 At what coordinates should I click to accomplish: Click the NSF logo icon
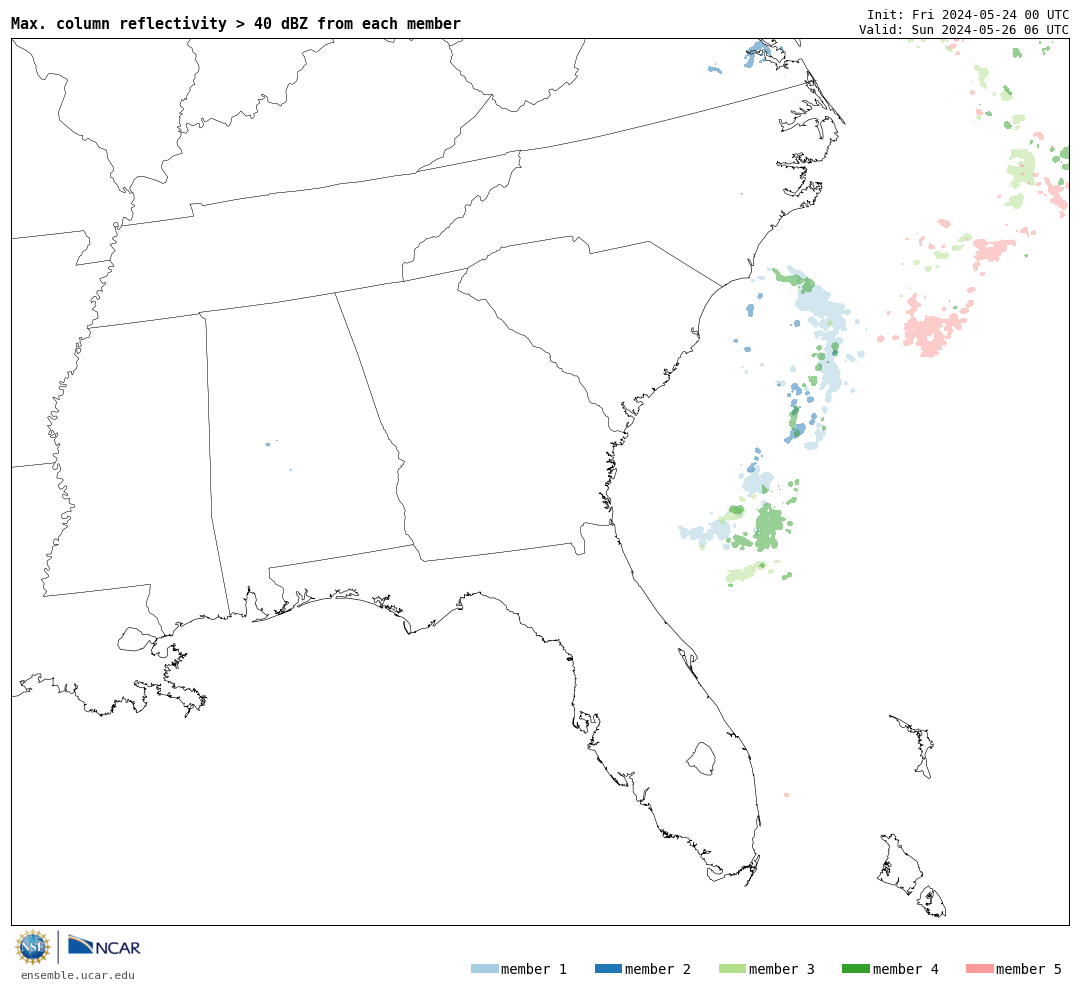[x=32, y=947]
